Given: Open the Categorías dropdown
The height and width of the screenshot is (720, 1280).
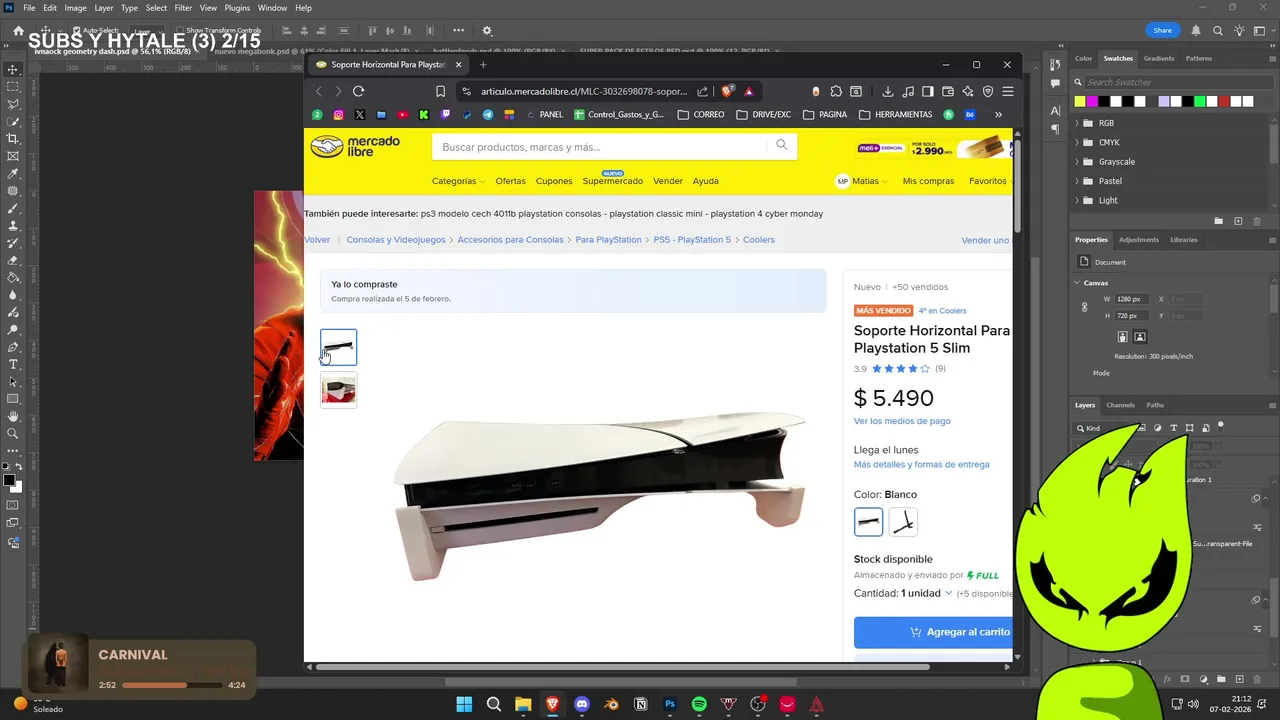Looking at the screenshot, I should (x=458, y=181).
